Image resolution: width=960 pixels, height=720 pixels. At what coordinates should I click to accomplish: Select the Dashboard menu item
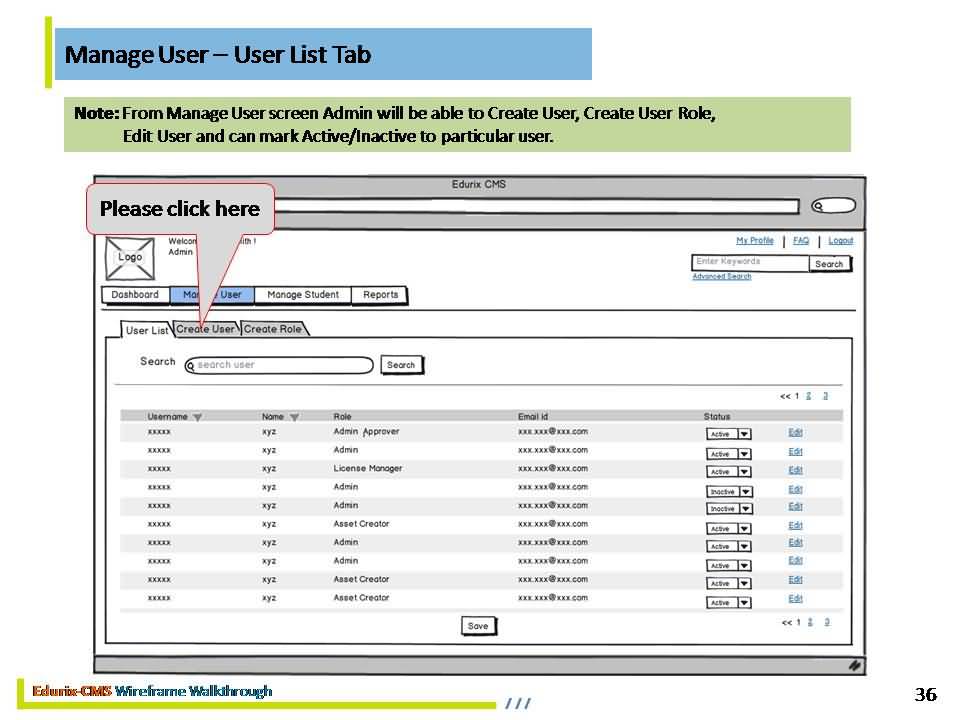pyautogui.click(x=135, y=295)
